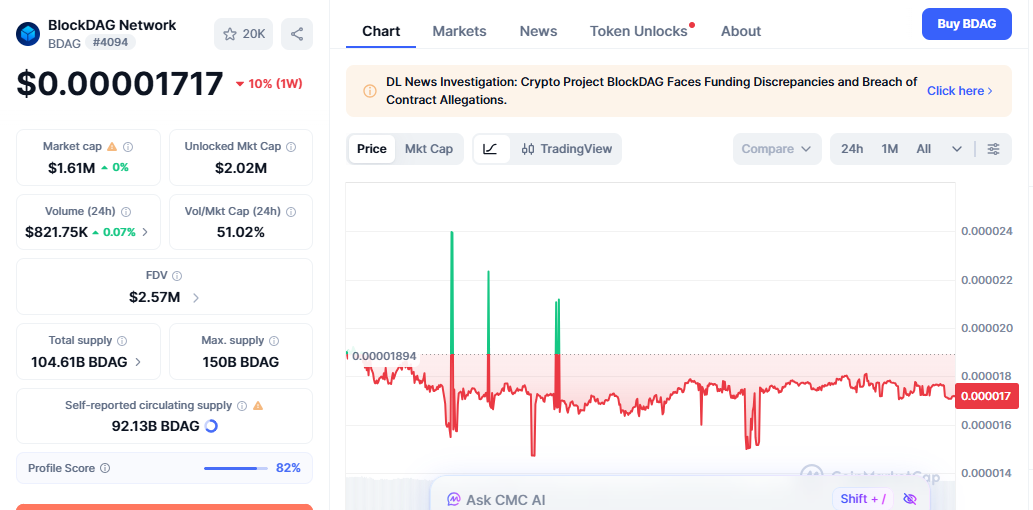Viewport: 1033px width, 510px height.
Task: Open the share icon button
Action: pyautogui.click(x=297, y=34)
